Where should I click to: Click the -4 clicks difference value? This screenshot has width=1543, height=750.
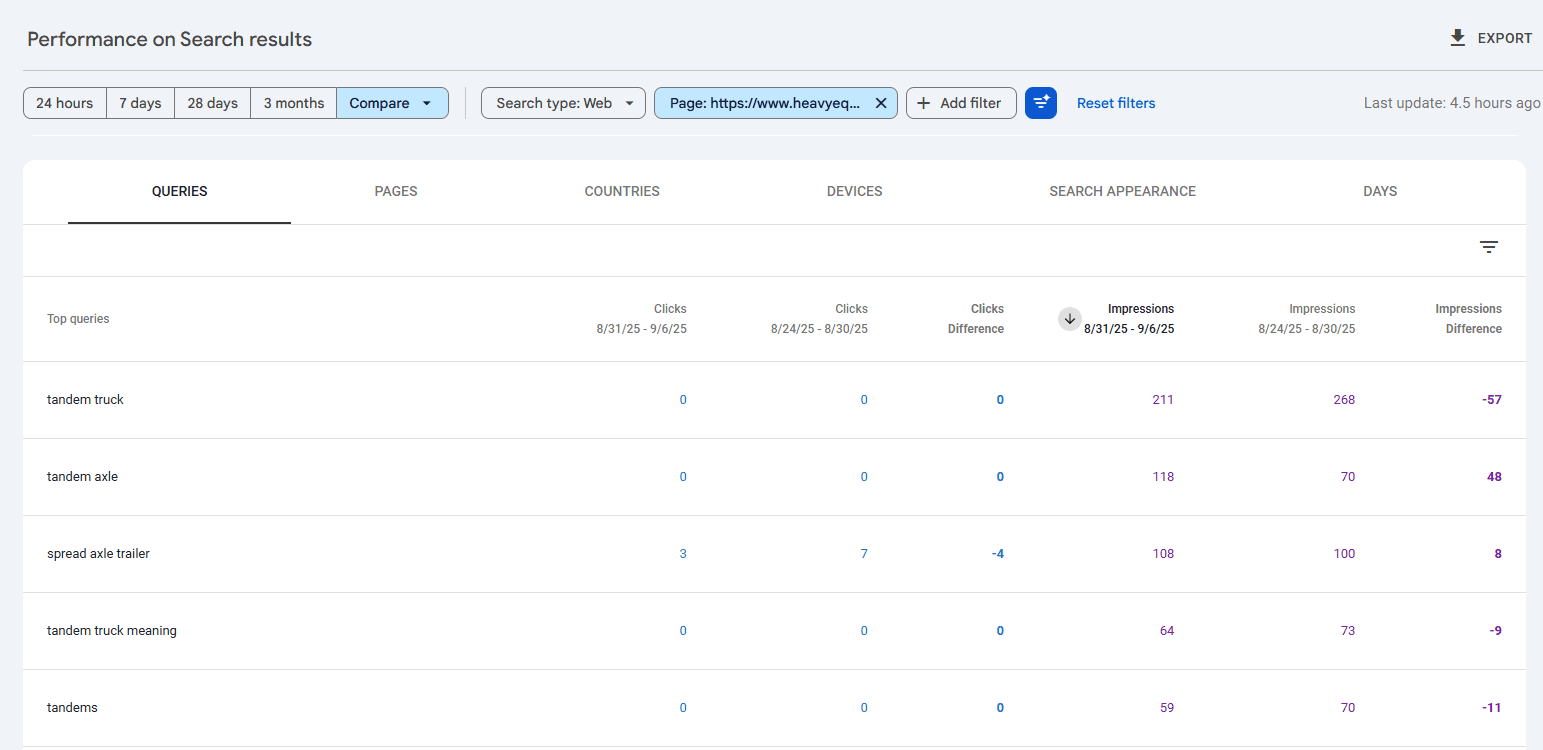click(997, 554)
